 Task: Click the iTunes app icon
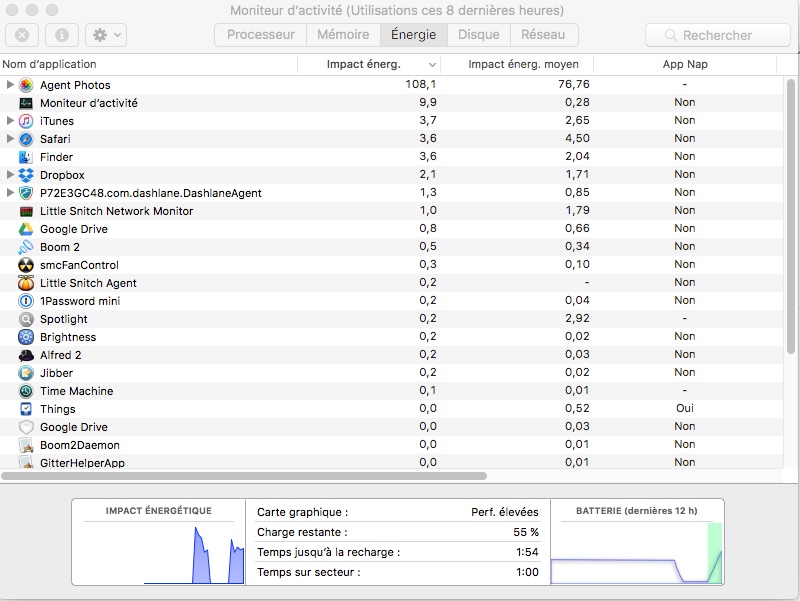pos(26,121)
